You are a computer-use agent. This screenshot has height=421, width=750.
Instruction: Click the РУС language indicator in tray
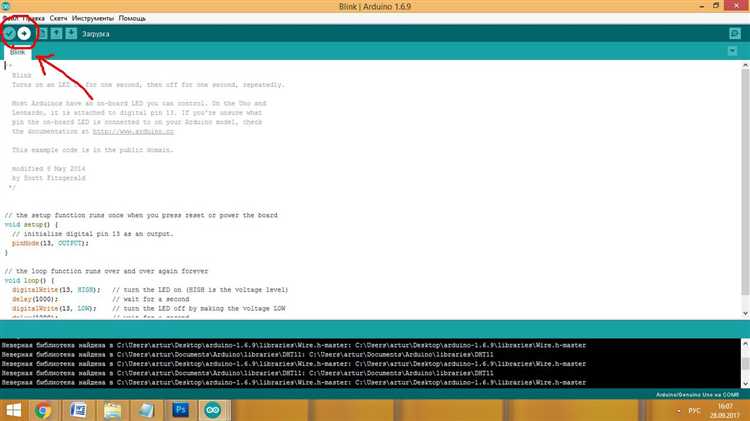[695, 411]
